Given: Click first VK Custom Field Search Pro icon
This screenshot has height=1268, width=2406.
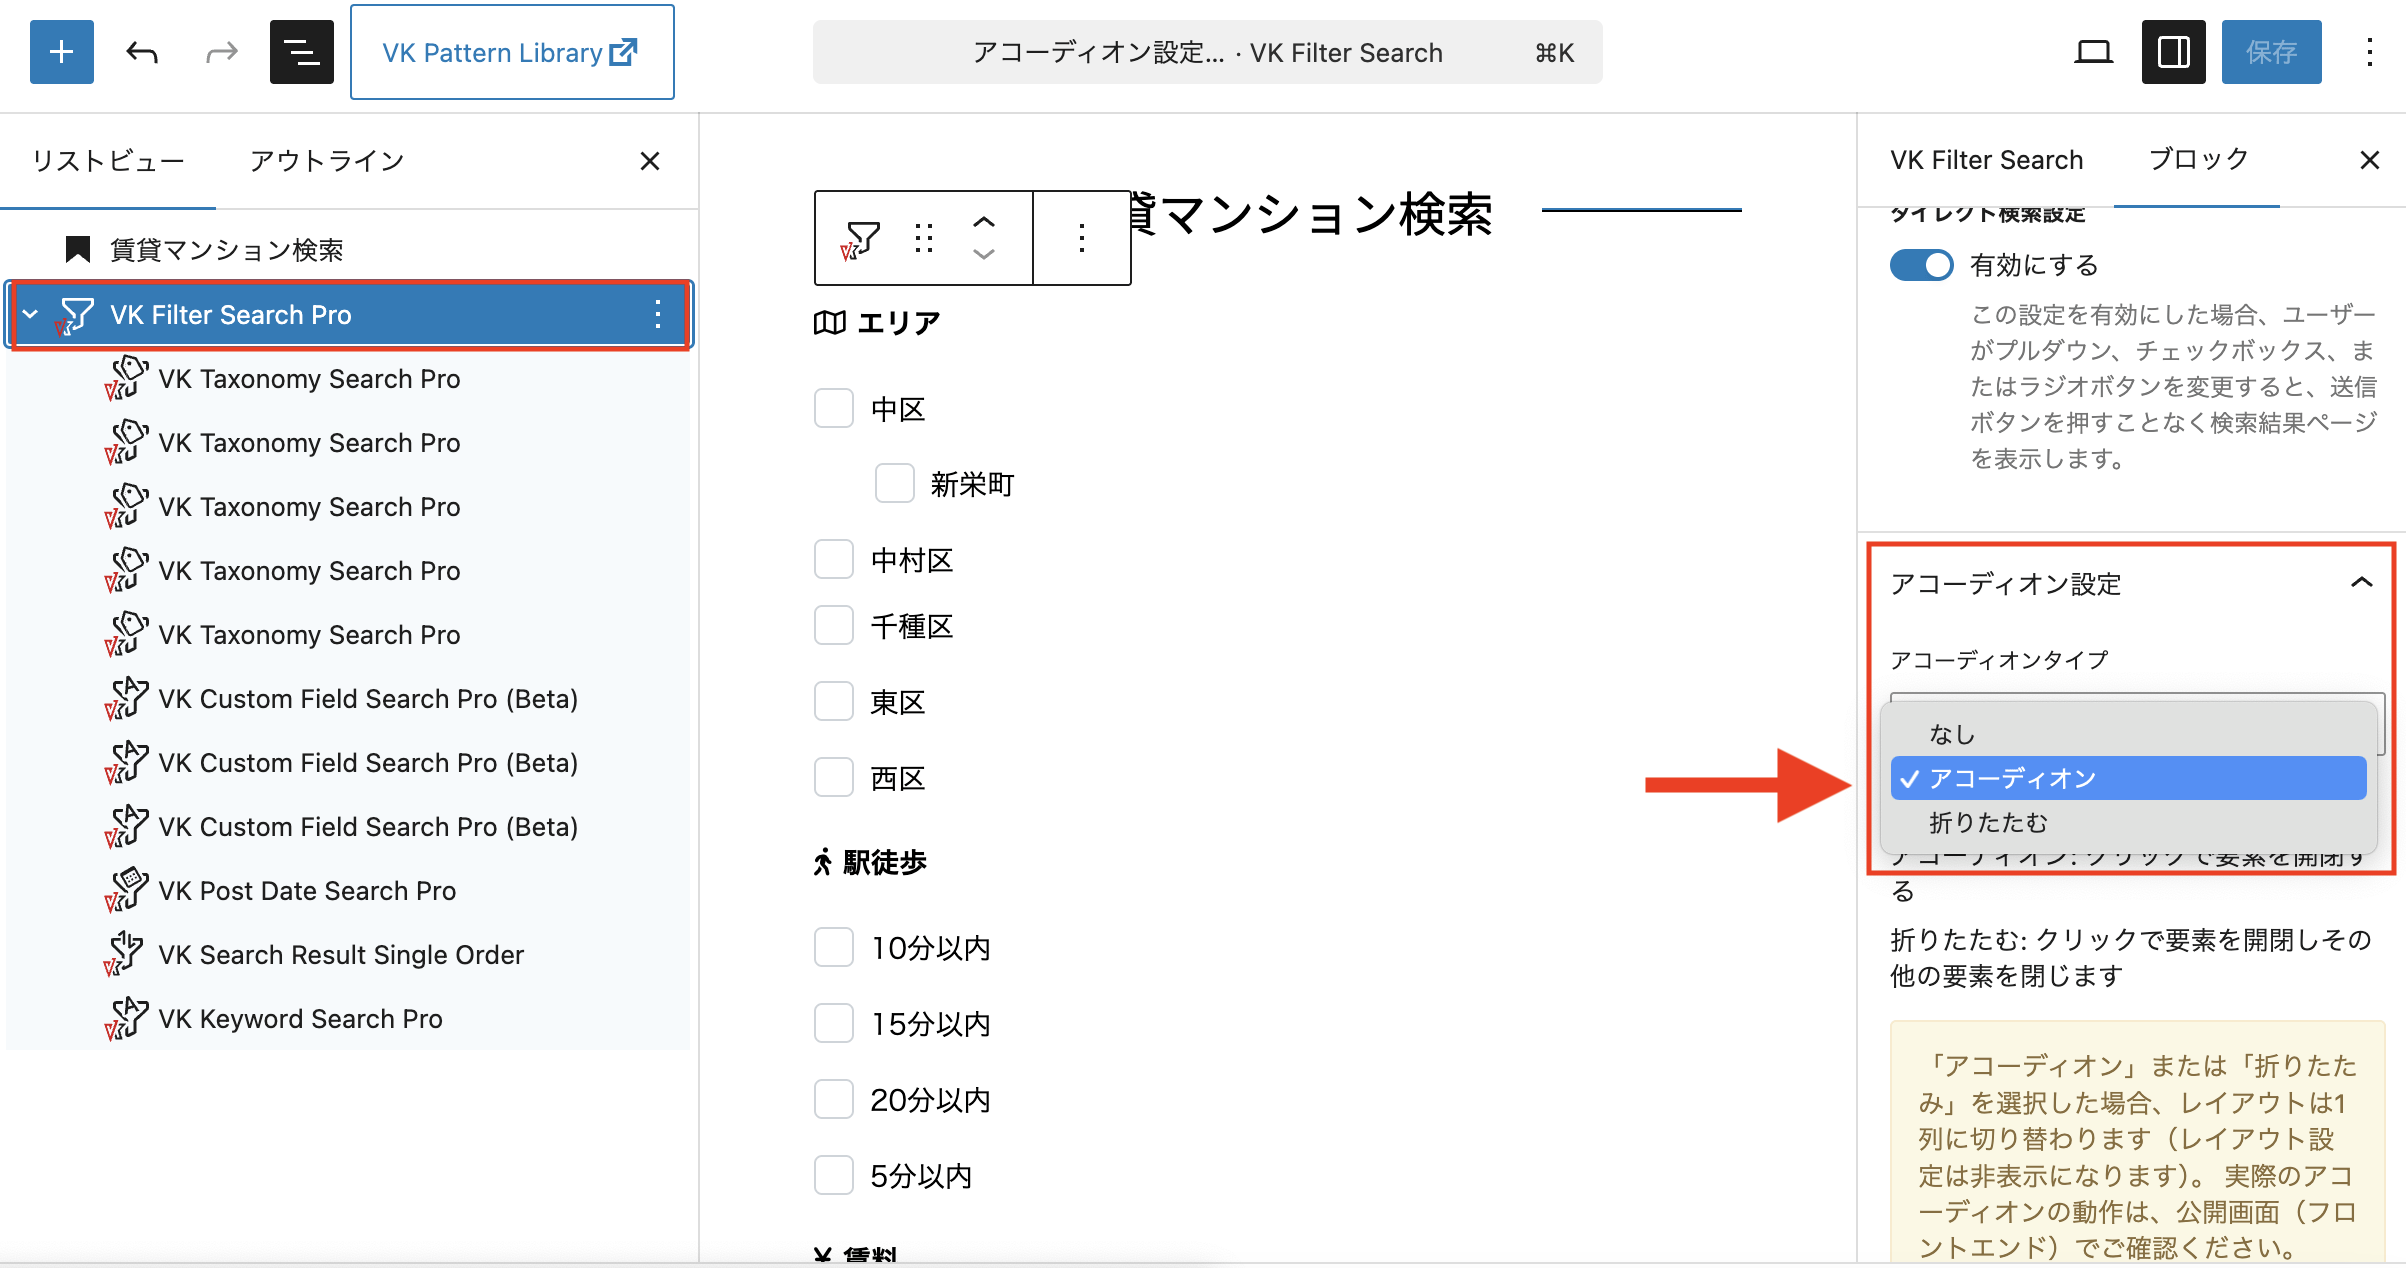Looking at the screenshot, I should point(126,699).
